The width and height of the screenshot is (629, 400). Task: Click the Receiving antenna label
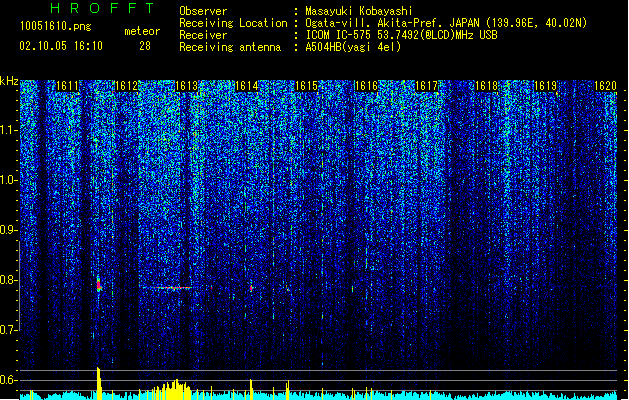[x=230, y=47]
